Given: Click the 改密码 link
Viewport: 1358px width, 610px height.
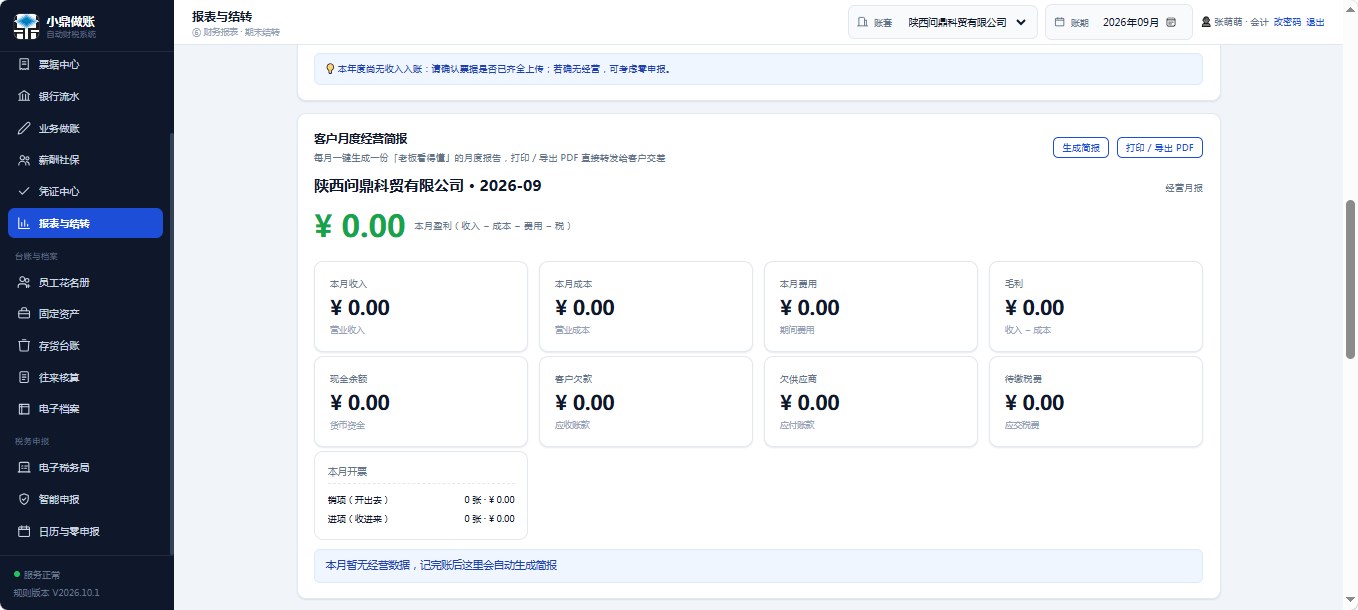Looking at the screenshot, I should coord(1287,22).
